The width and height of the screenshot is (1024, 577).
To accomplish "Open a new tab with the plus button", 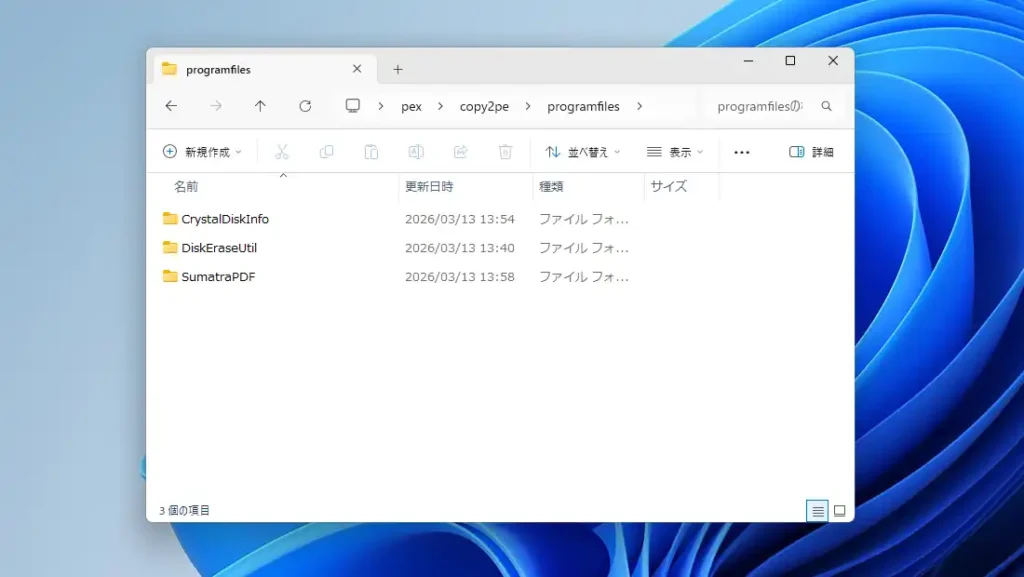I will (398, 69).
